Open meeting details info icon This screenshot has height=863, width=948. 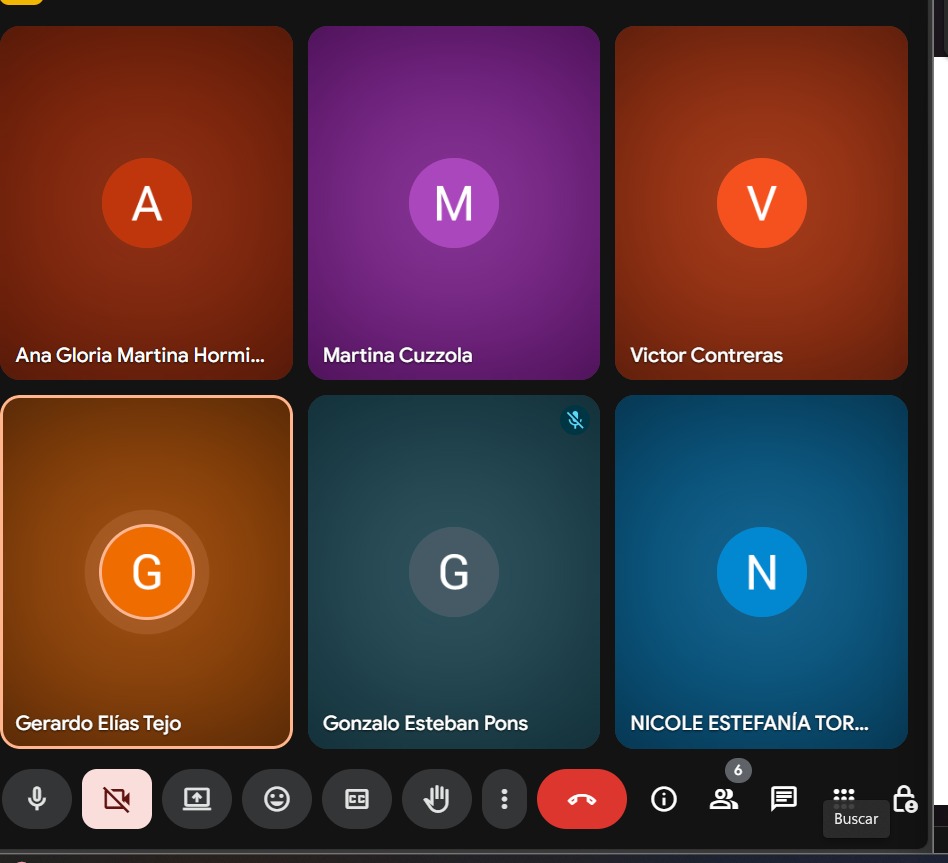pyautogui.click(x=664, y=799)
